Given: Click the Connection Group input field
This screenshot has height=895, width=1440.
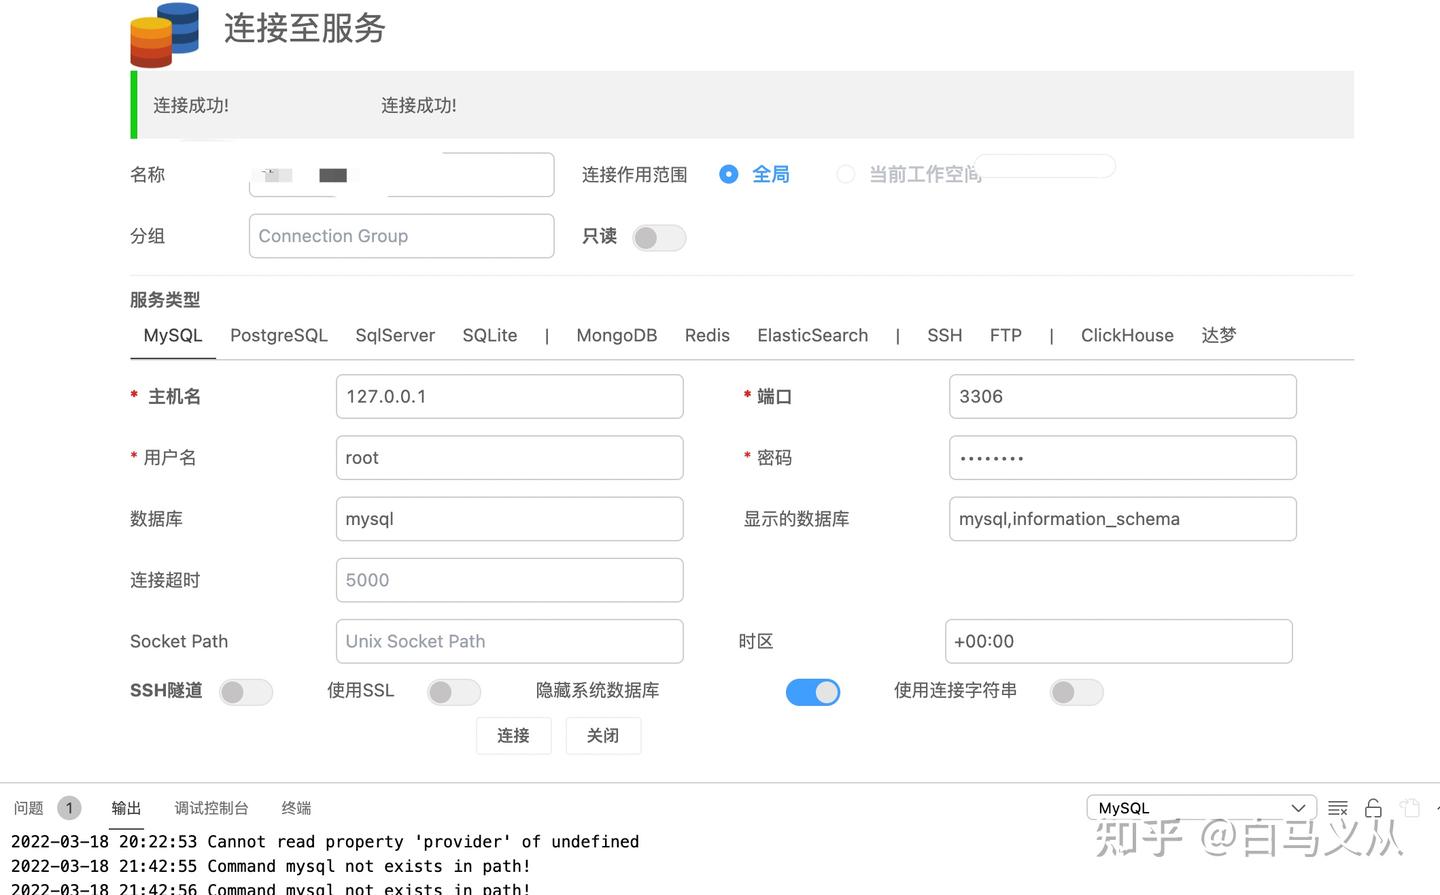Looking at the screenshot, I should click(x=402, y=236).
